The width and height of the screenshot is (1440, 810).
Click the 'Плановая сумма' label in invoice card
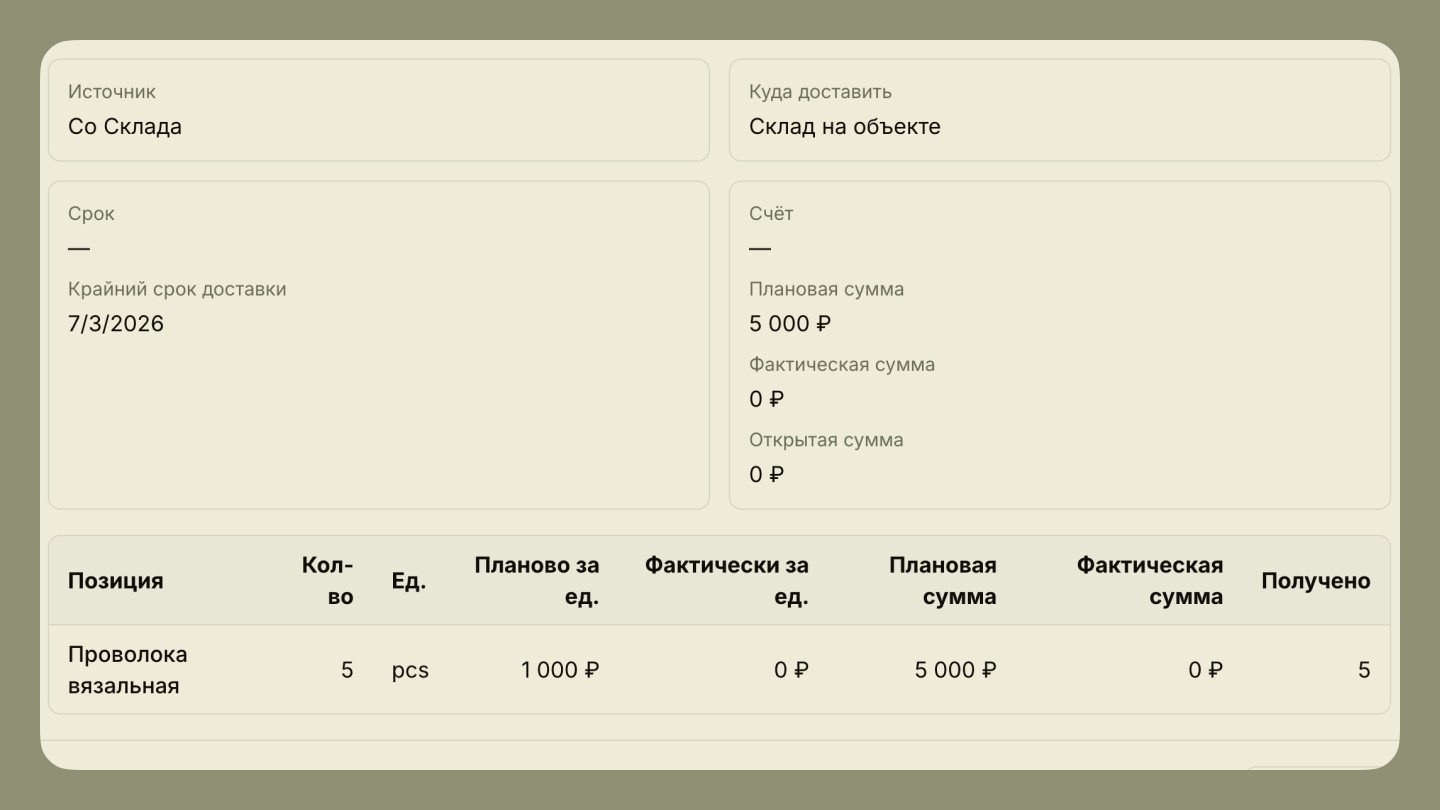826,289
